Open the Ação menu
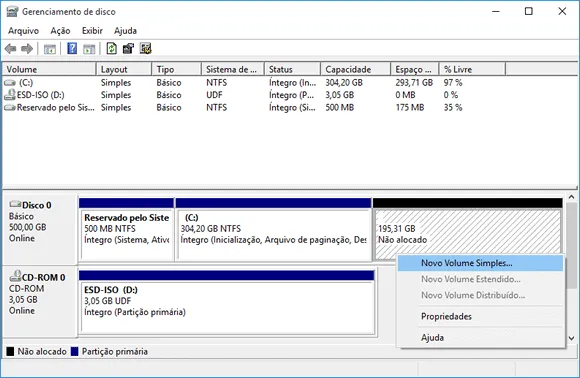 point(60,31)
